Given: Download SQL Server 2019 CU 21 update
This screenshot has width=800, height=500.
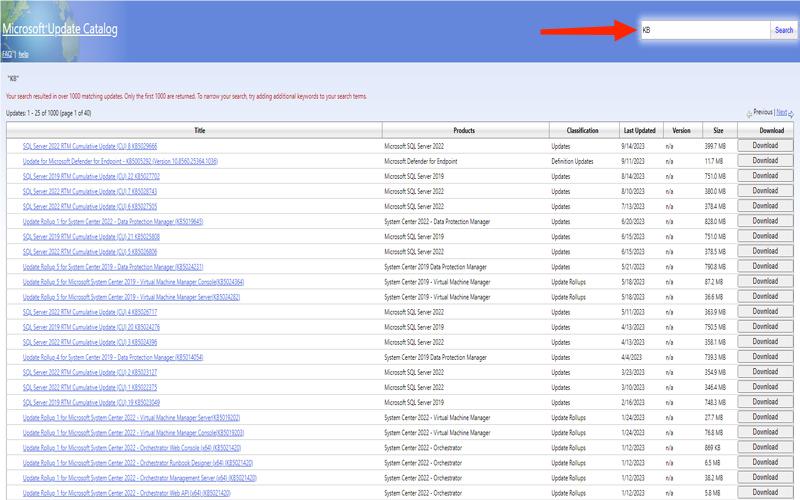Looking at the screenshot, I should 765,236.
